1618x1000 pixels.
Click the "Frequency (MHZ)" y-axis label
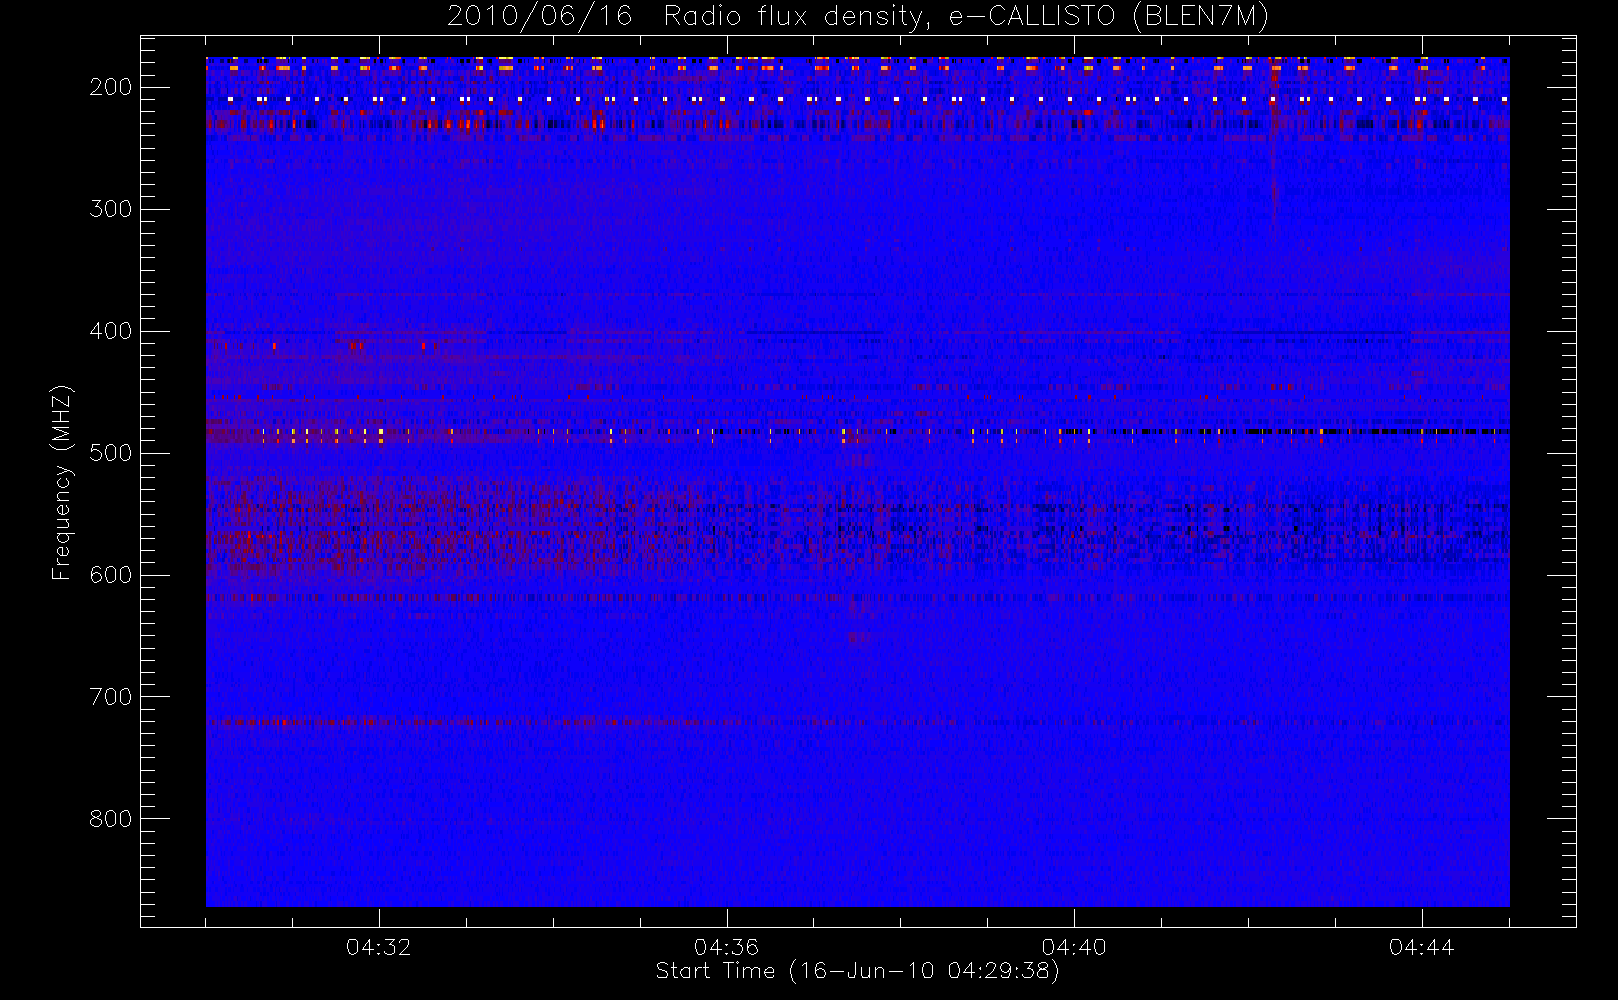click(62, 482)
